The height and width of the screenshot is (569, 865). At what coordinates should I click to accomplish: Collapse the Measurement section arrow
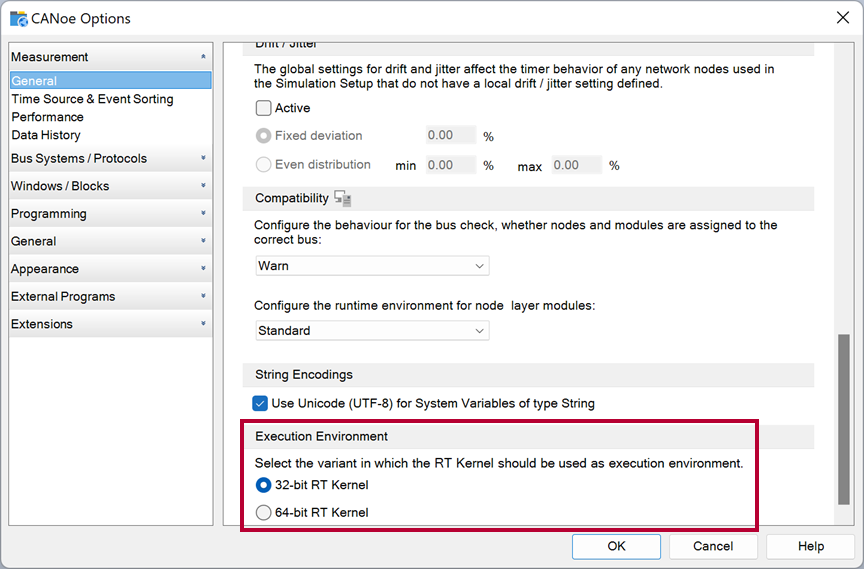pos(203,56)
